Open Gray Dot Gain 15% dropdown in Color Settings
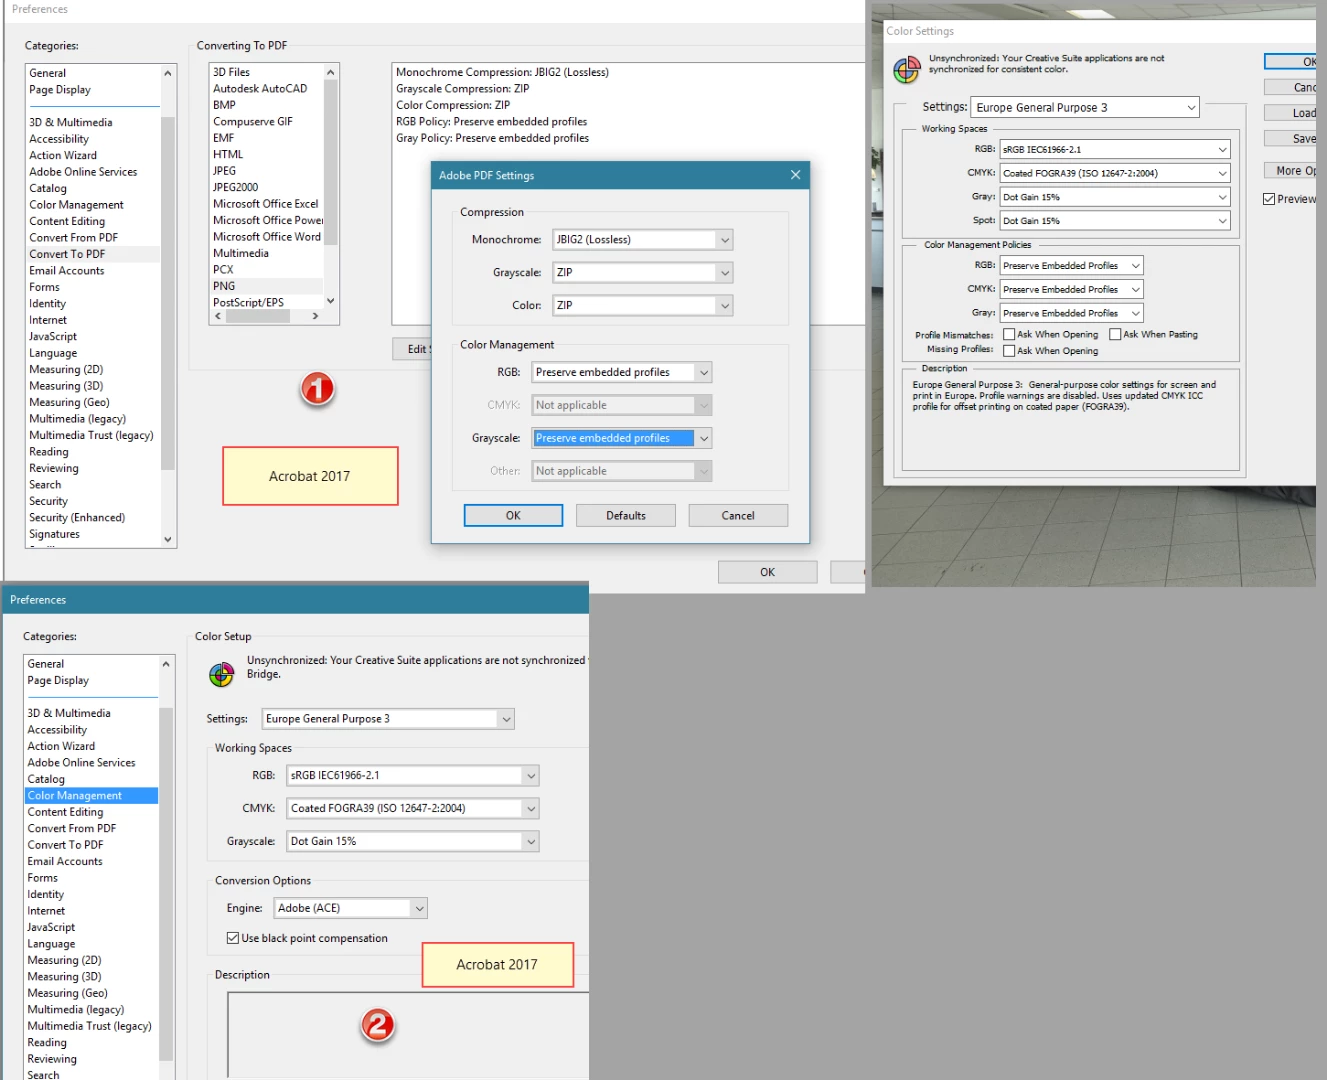 pos(1115,197)
